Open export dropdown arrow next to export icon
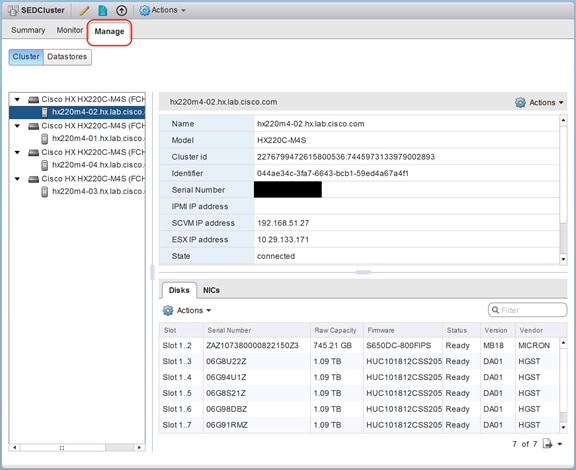Viewport: 576px width, 470px height. 560,444
